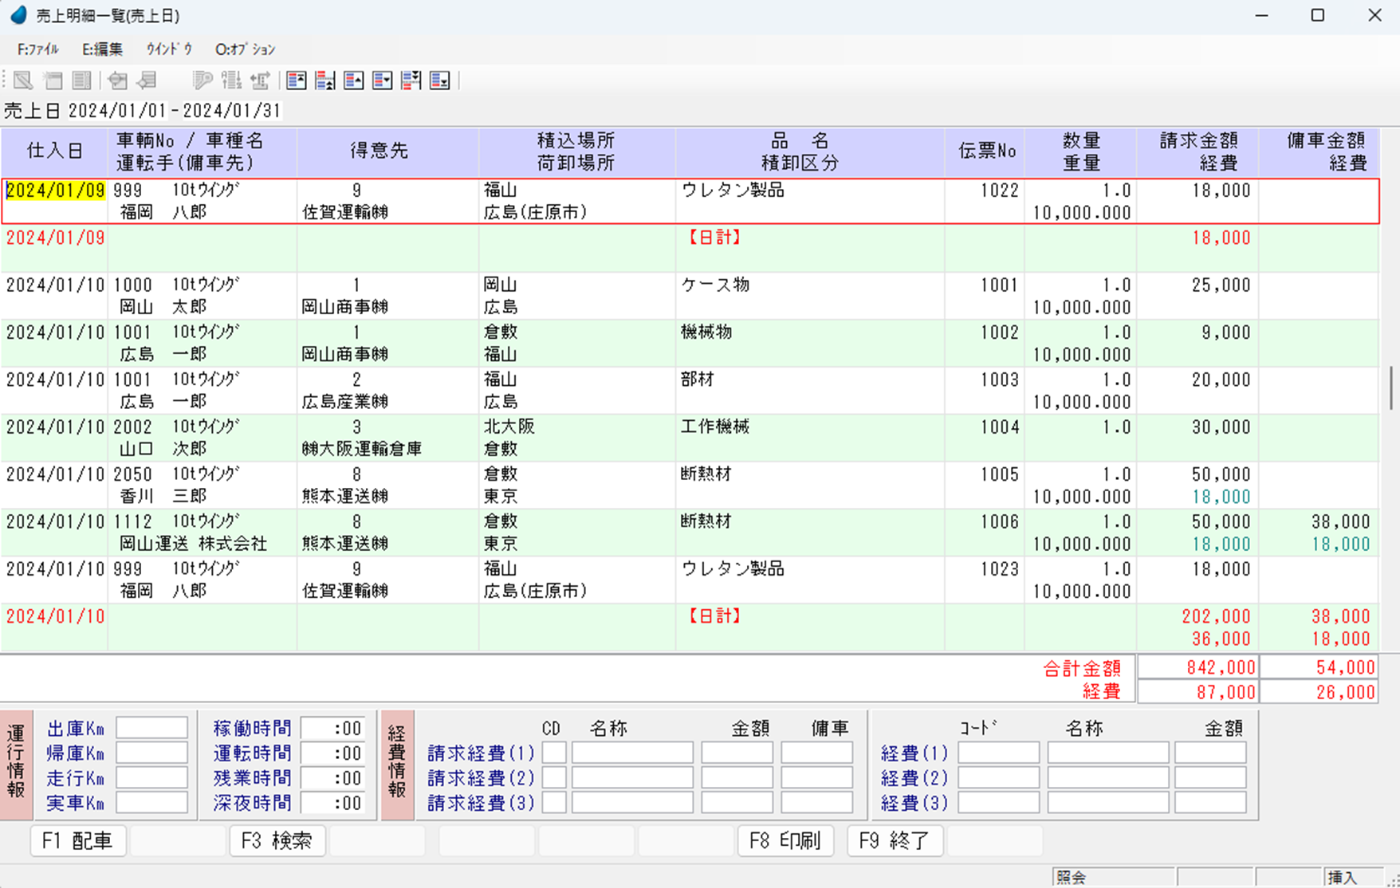Click the 出庫Km input field

pos(152,728)
